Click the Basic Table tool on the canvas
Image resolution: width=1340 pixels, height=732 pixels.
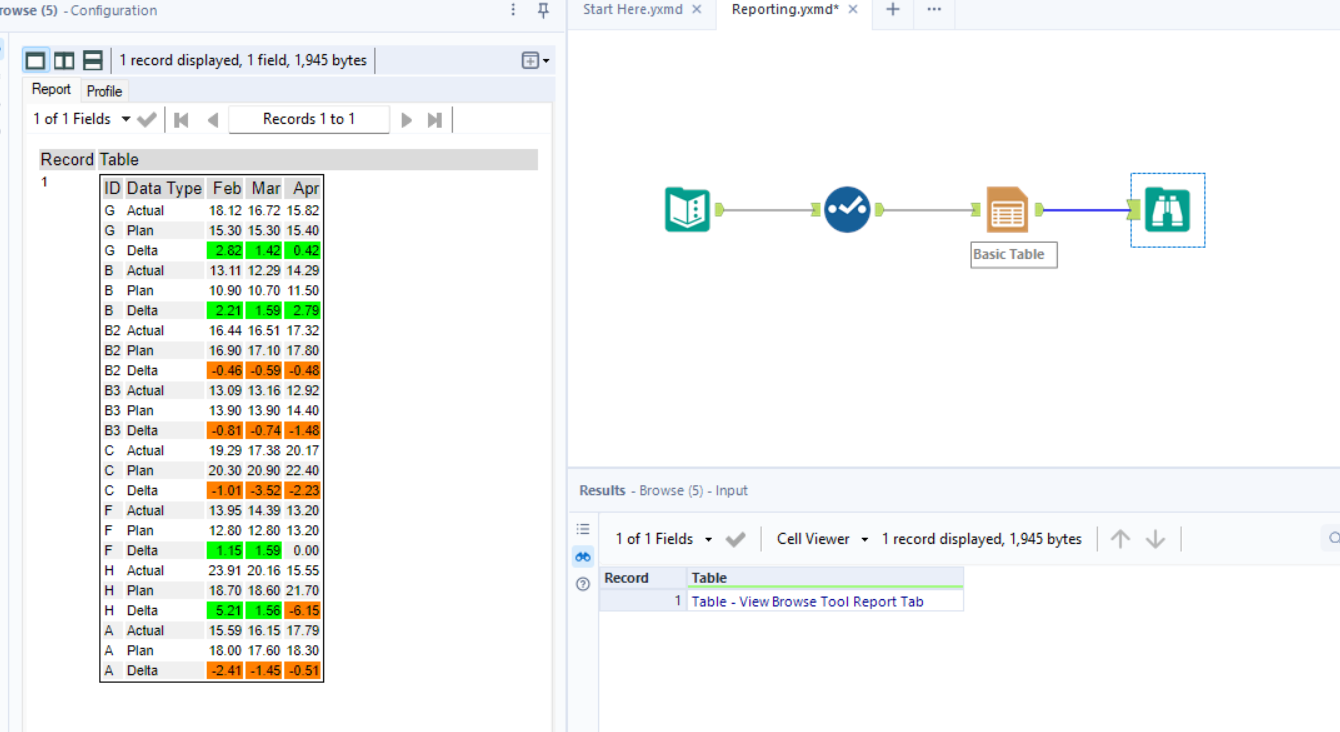pos(1007,209)
